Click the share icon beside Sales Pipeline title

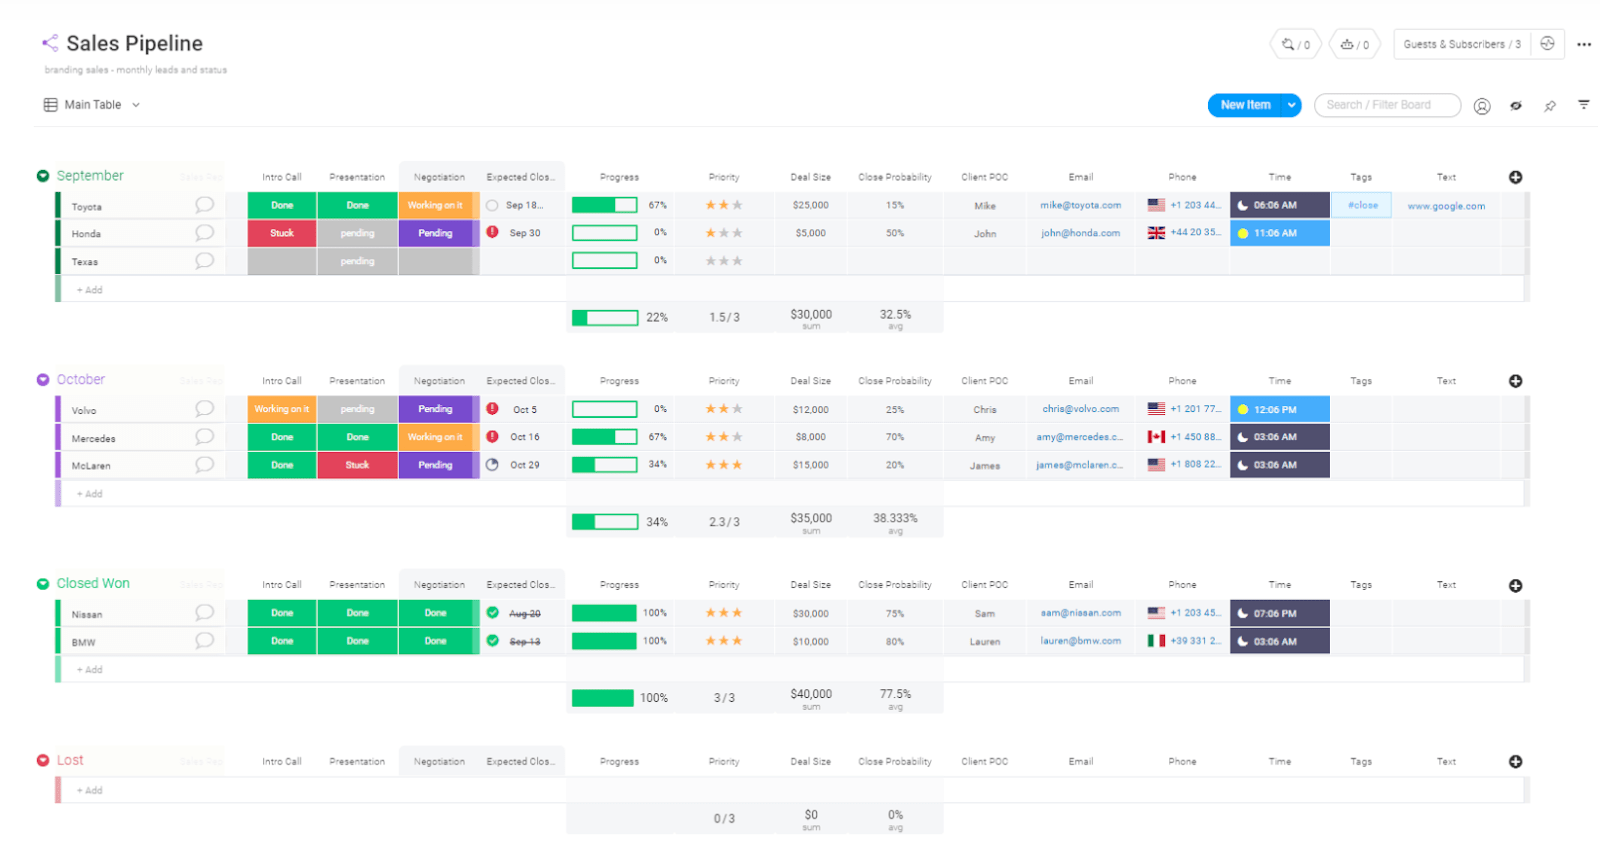[x=50, y=42]
